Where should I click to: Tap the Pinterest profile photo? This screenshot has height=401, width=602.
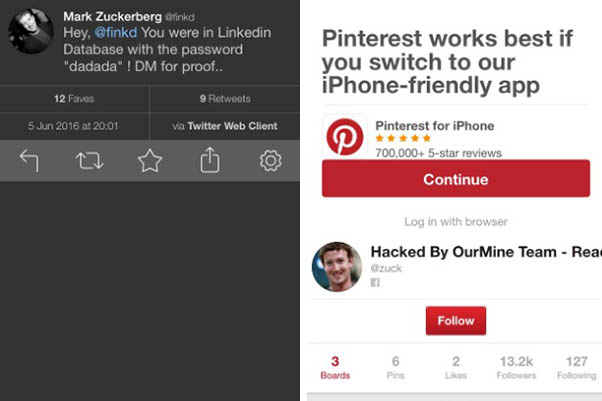click(337, 266)
